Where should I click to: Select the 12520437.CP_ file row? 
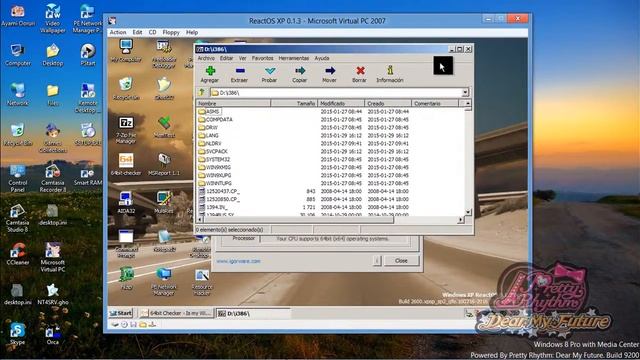point(331,191)
